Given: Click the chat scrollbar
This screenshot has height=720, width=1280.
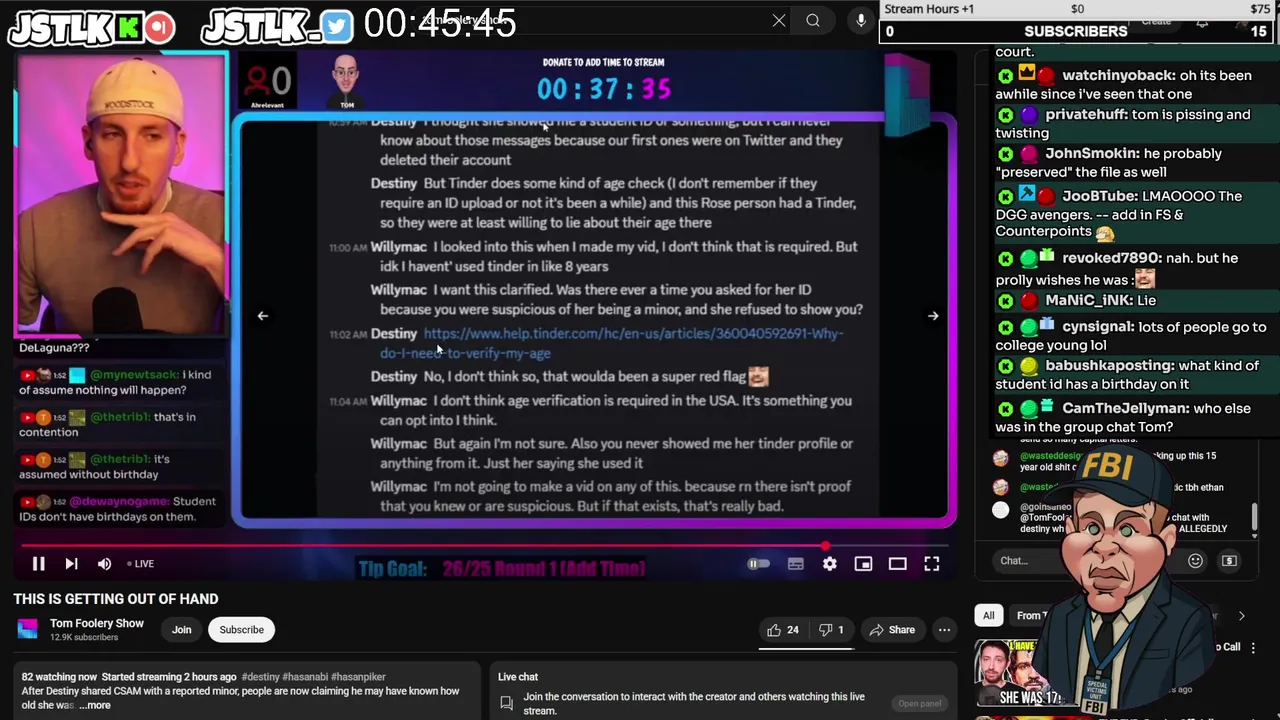Looking at the screenshot, I should (x=1254, y=518).
